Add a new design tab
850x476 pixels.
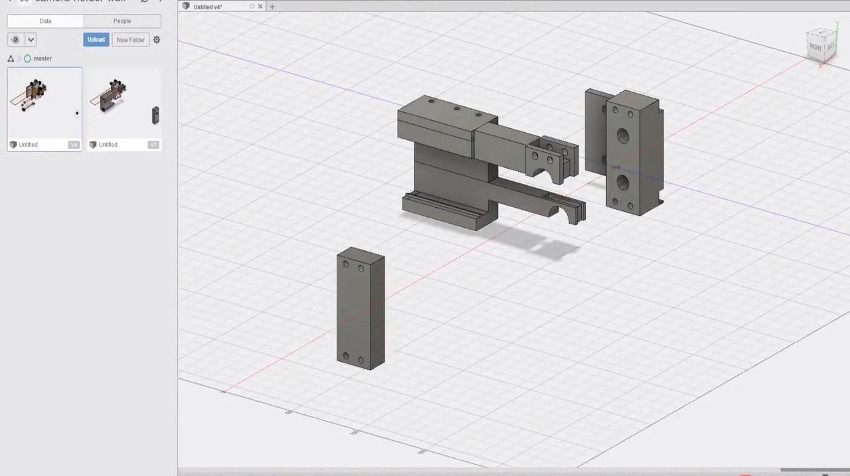(272, 7)
